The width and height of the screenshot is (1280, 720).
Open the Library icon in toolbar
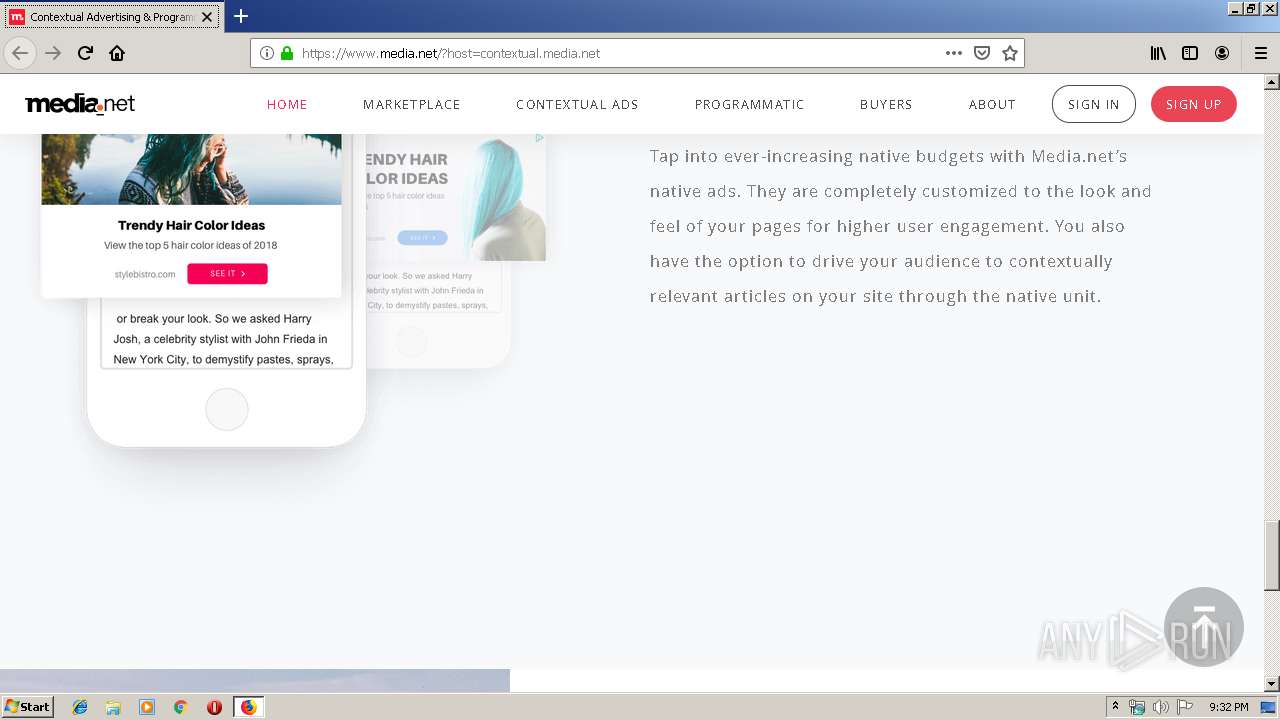1158,53
